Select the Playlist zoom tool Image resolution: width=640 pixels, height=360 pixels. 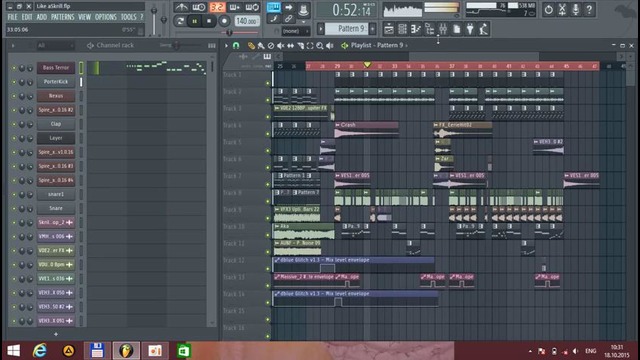(x=320, y=46)
